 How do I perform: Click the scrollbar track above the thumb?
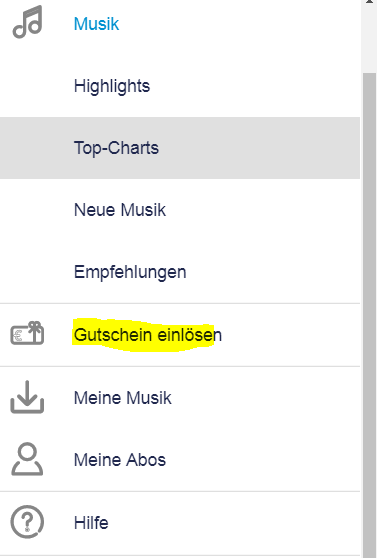369,39
